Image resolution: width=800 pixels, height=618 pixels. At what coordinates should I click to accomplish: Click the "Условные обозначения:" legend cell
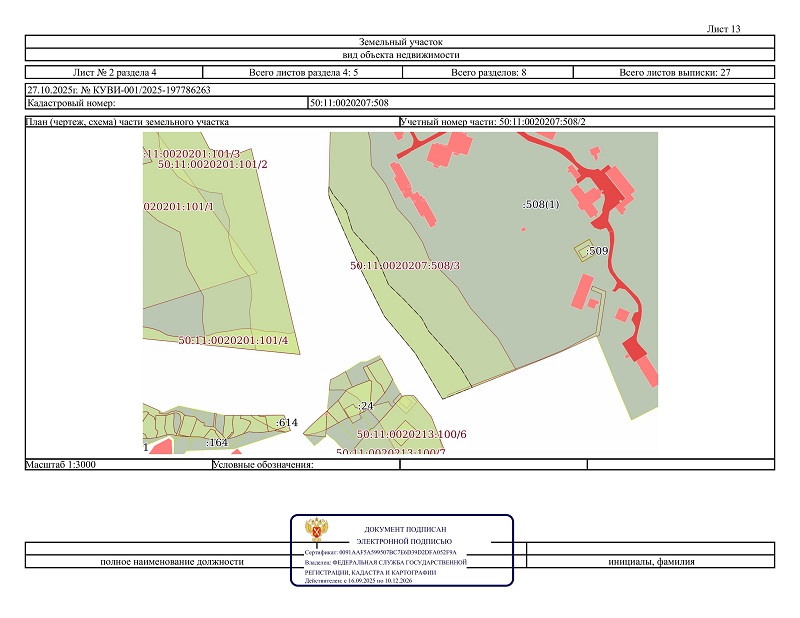point(264,465)
